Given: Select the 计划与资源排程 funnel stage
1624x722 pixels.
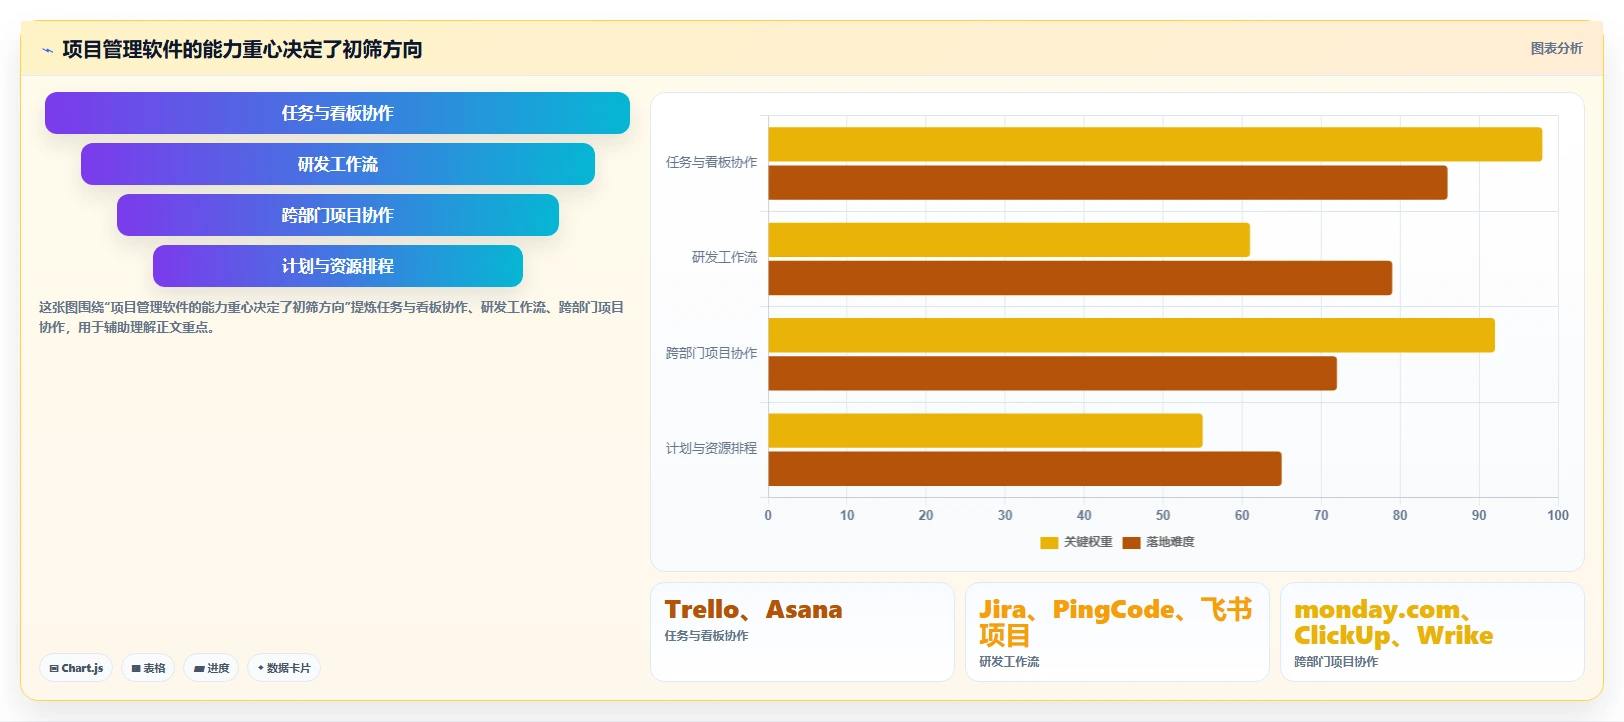Looking at the screenshot, I should click(x=337, y=266).
